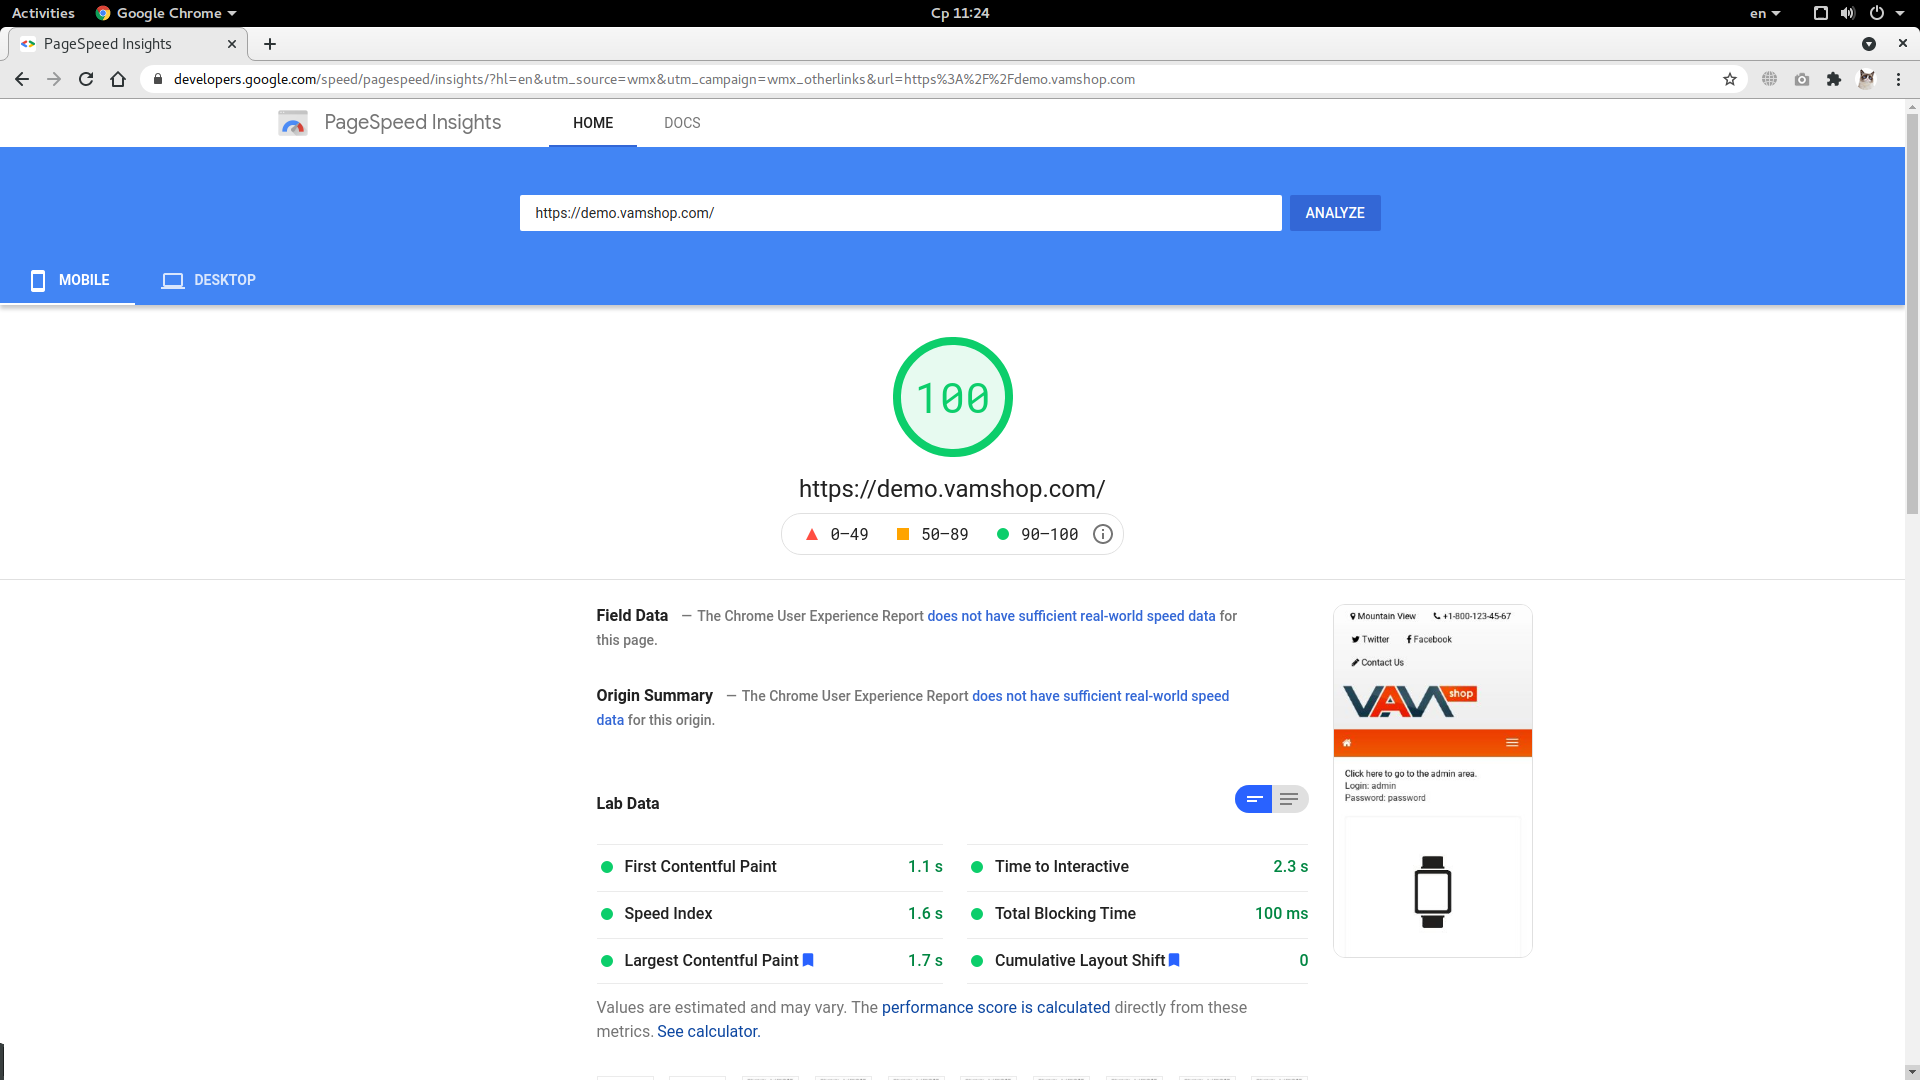This screenshot has height=1080, width=1920.
Task: Go to the browser home icon
Action: coord(118,79)
